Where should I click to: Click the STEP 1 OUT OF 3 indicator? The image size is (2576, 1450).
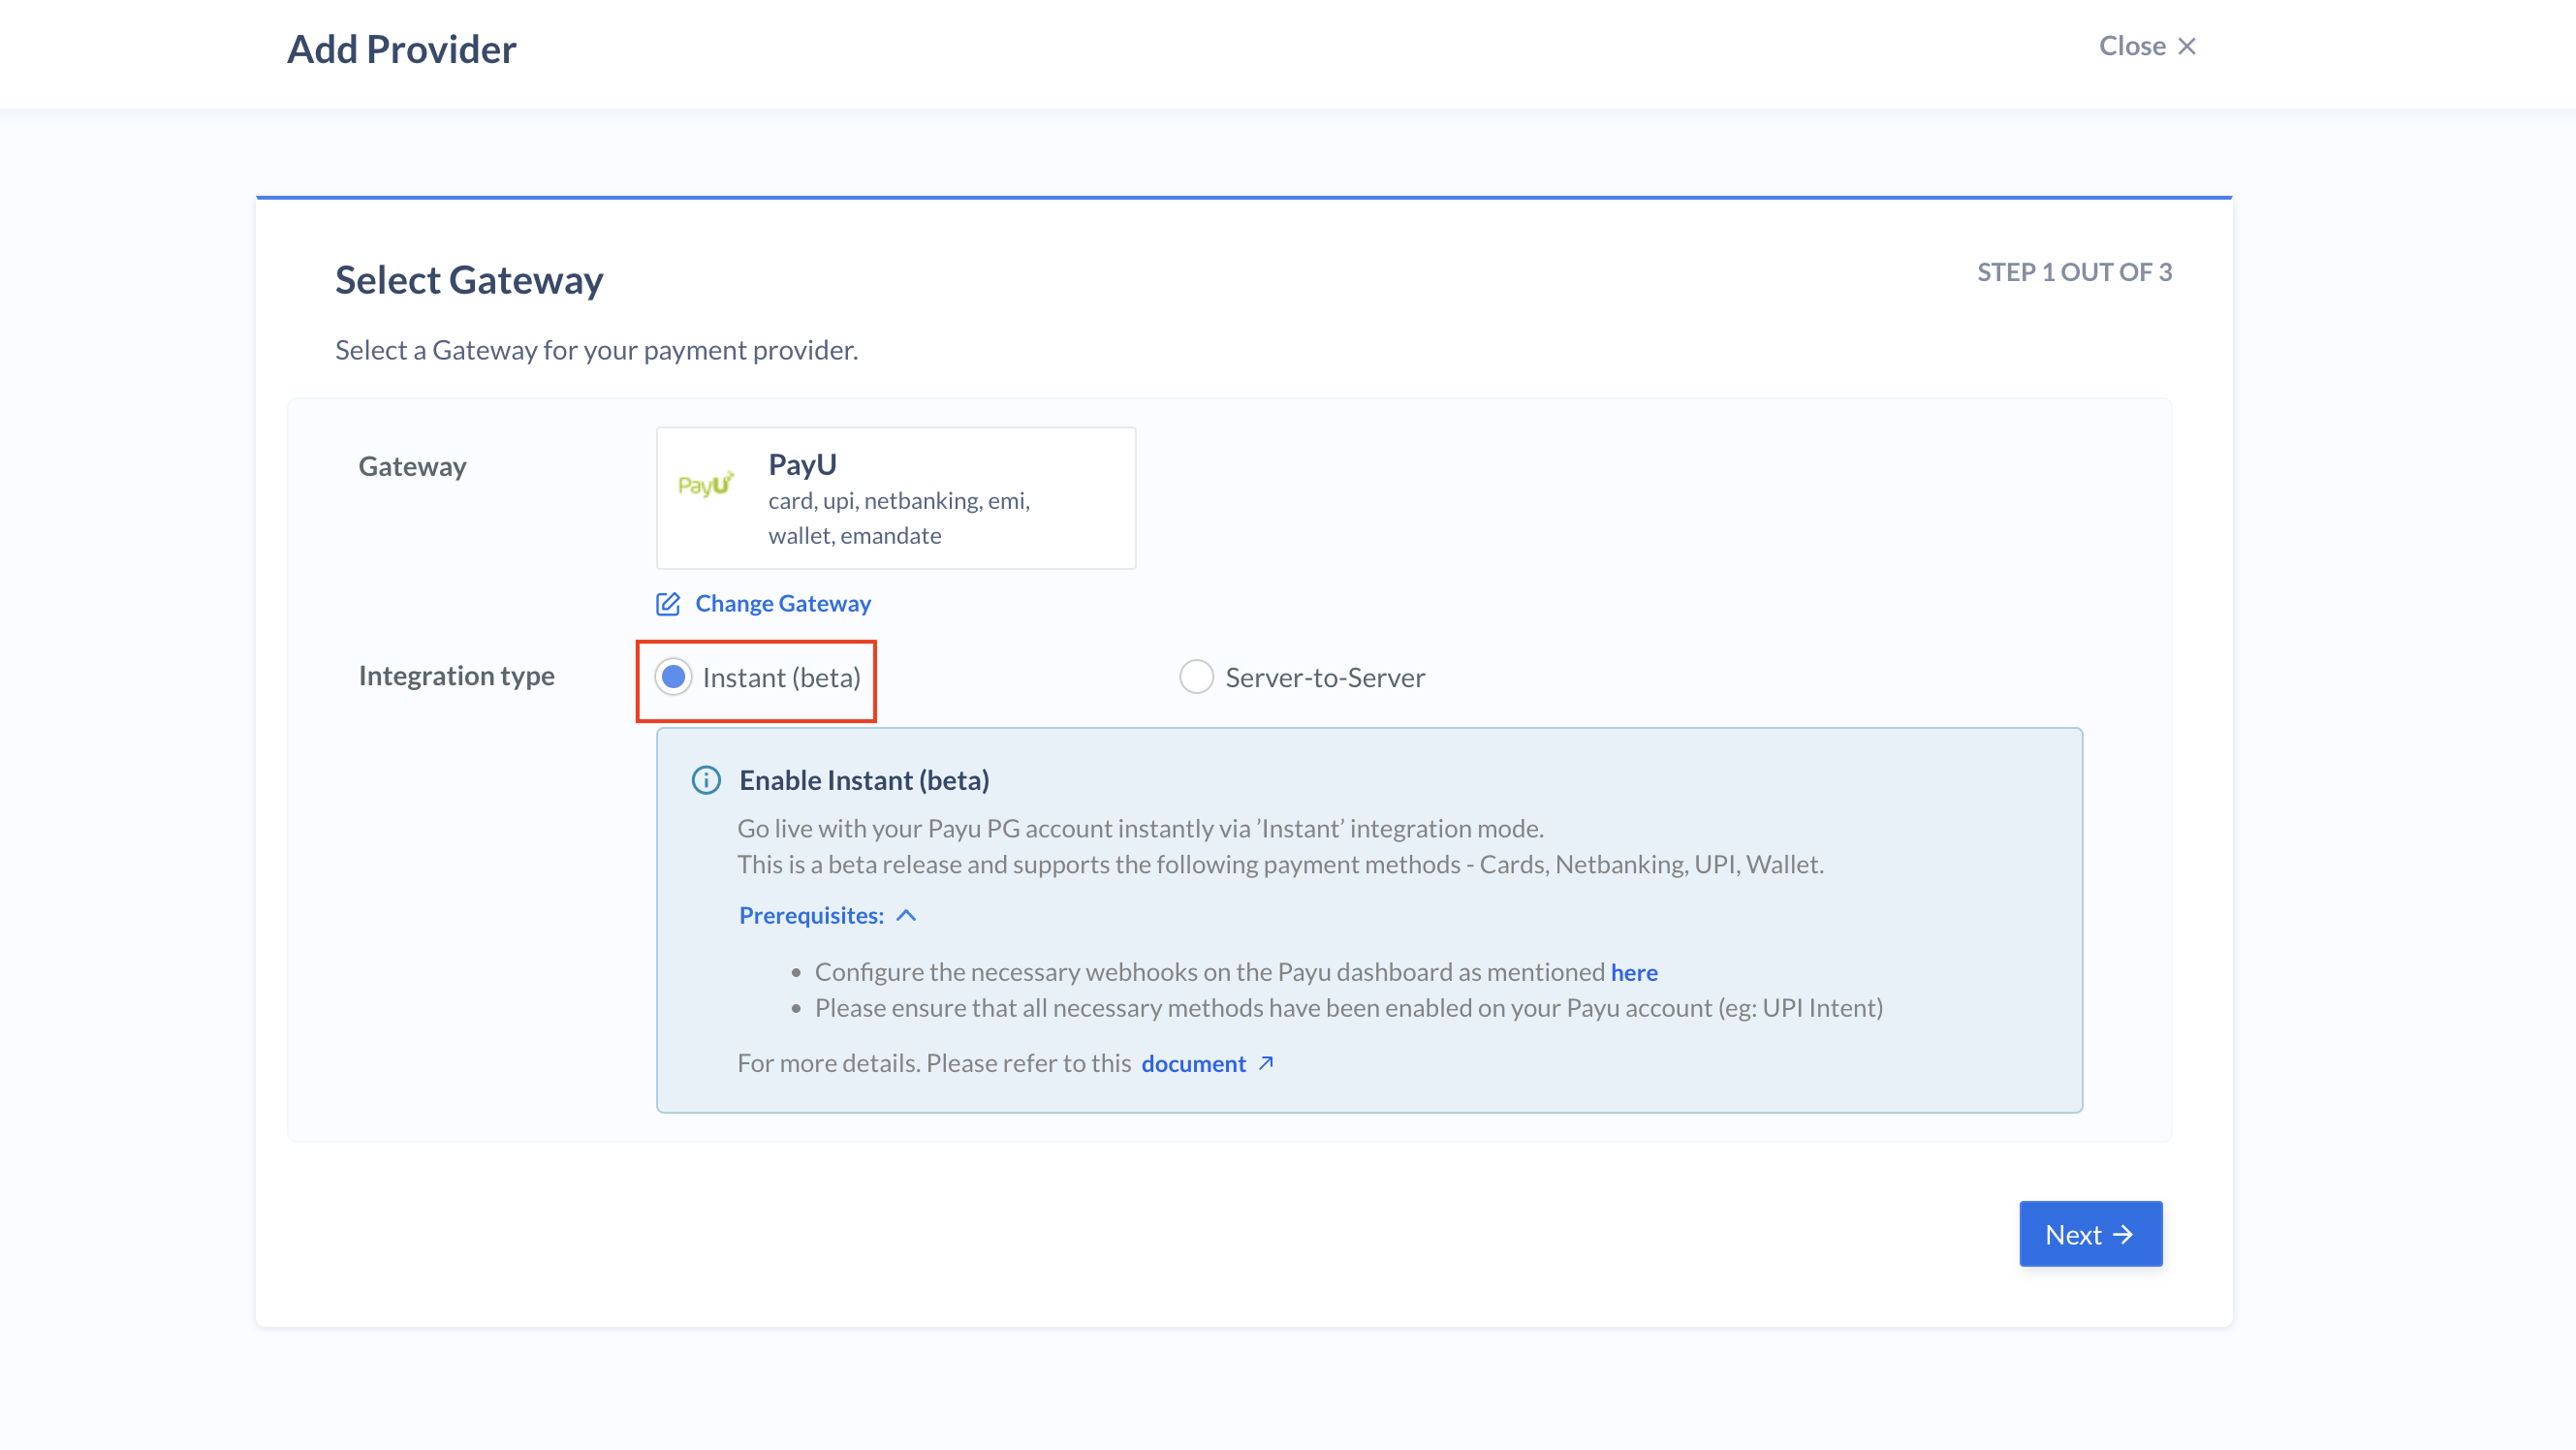(x=2074, y=272)
